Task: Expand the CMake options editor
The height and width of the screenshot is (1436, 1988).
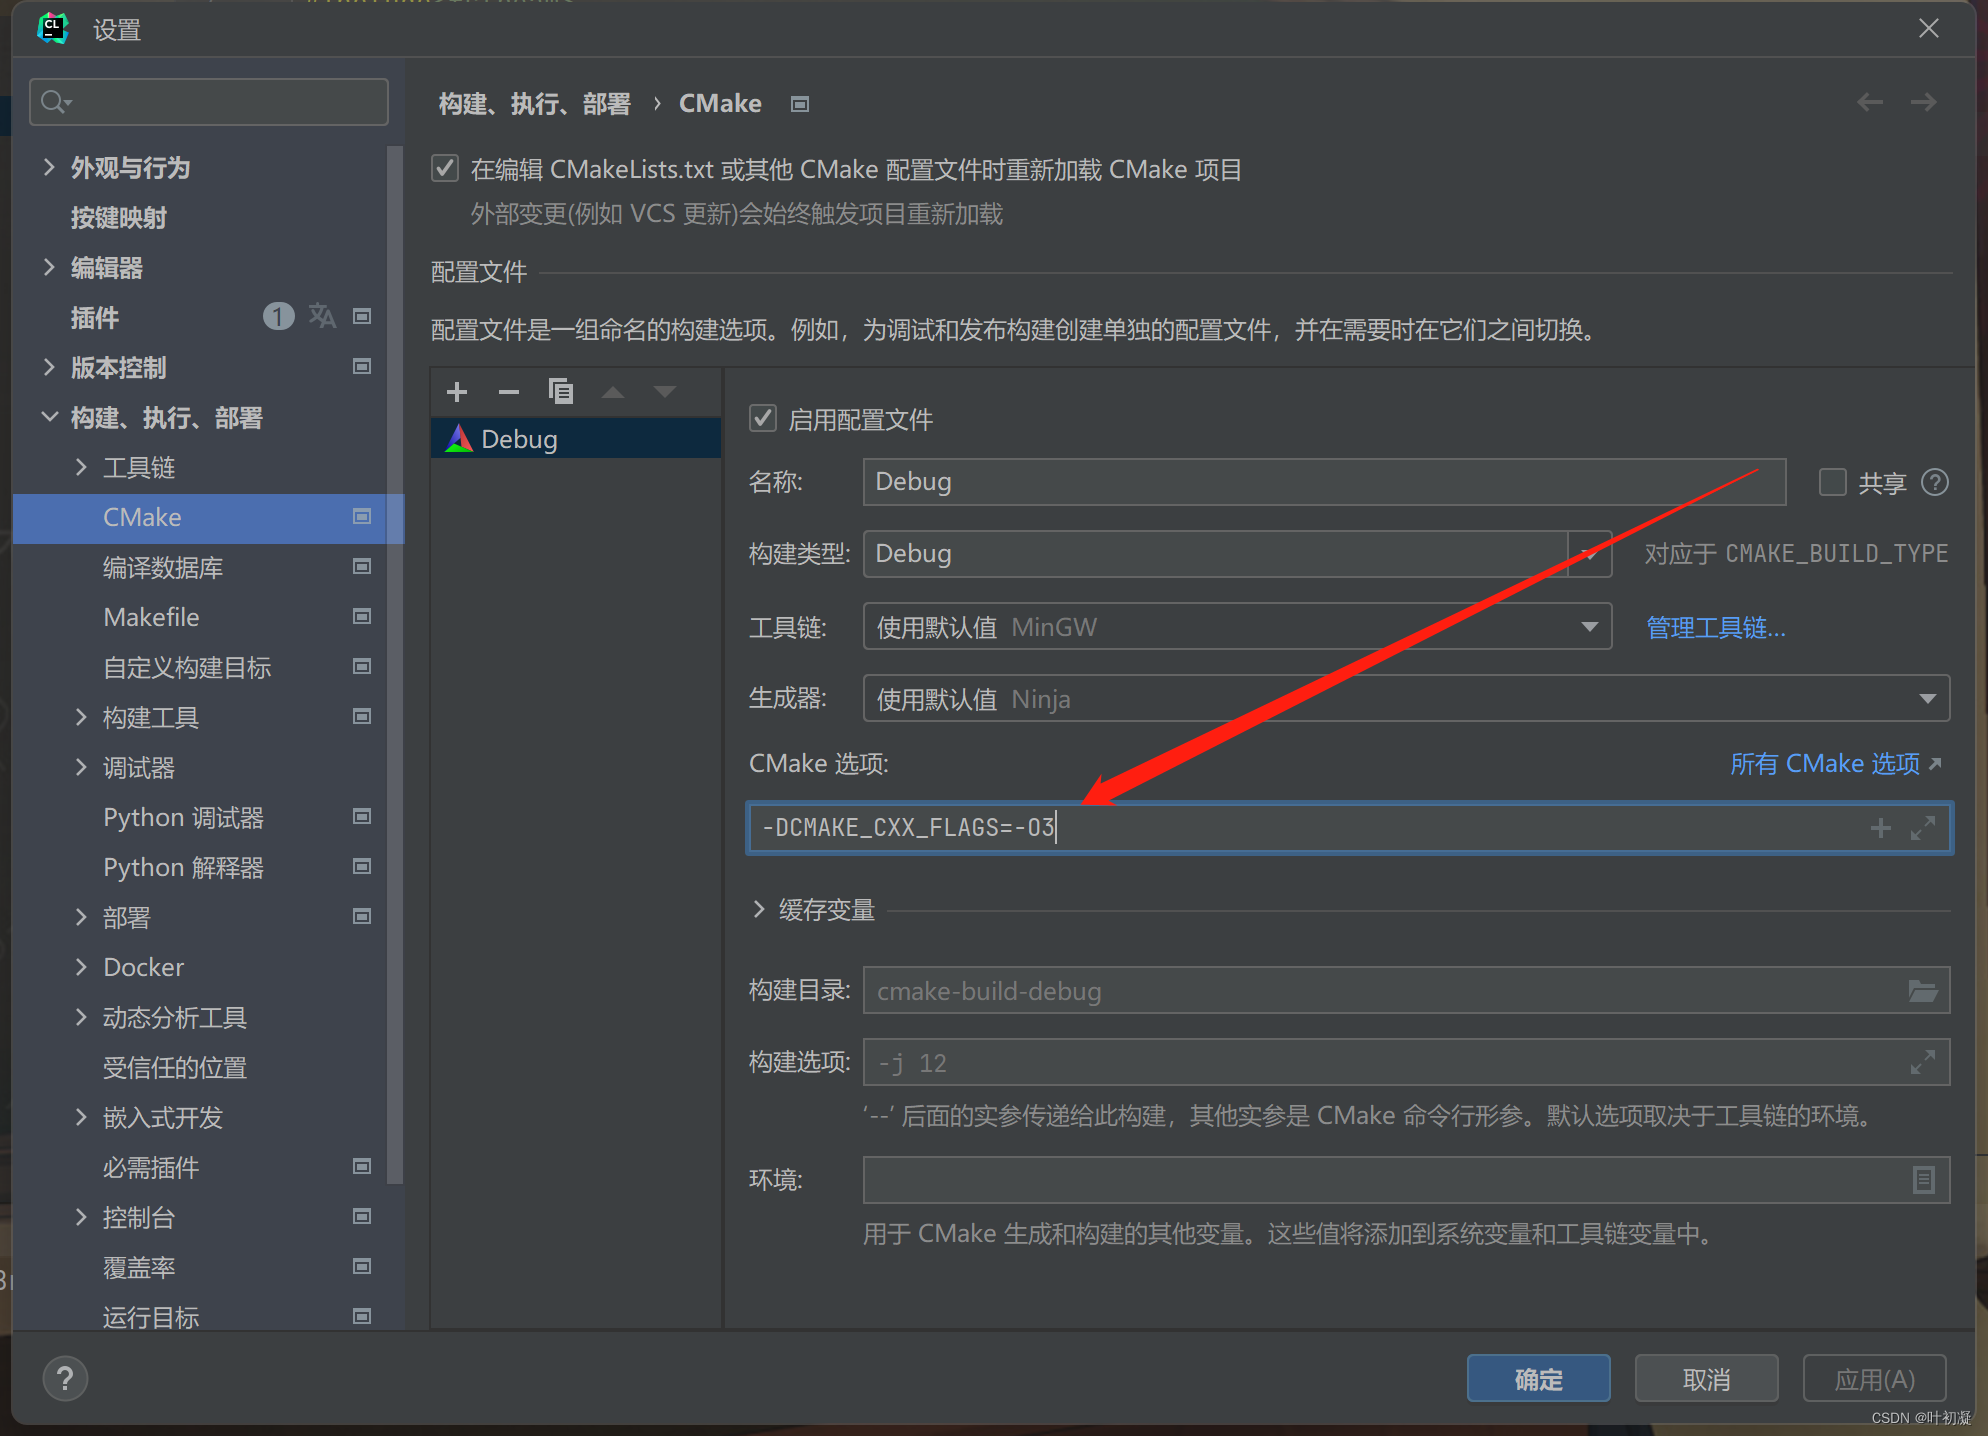Action: point(1923,827)
